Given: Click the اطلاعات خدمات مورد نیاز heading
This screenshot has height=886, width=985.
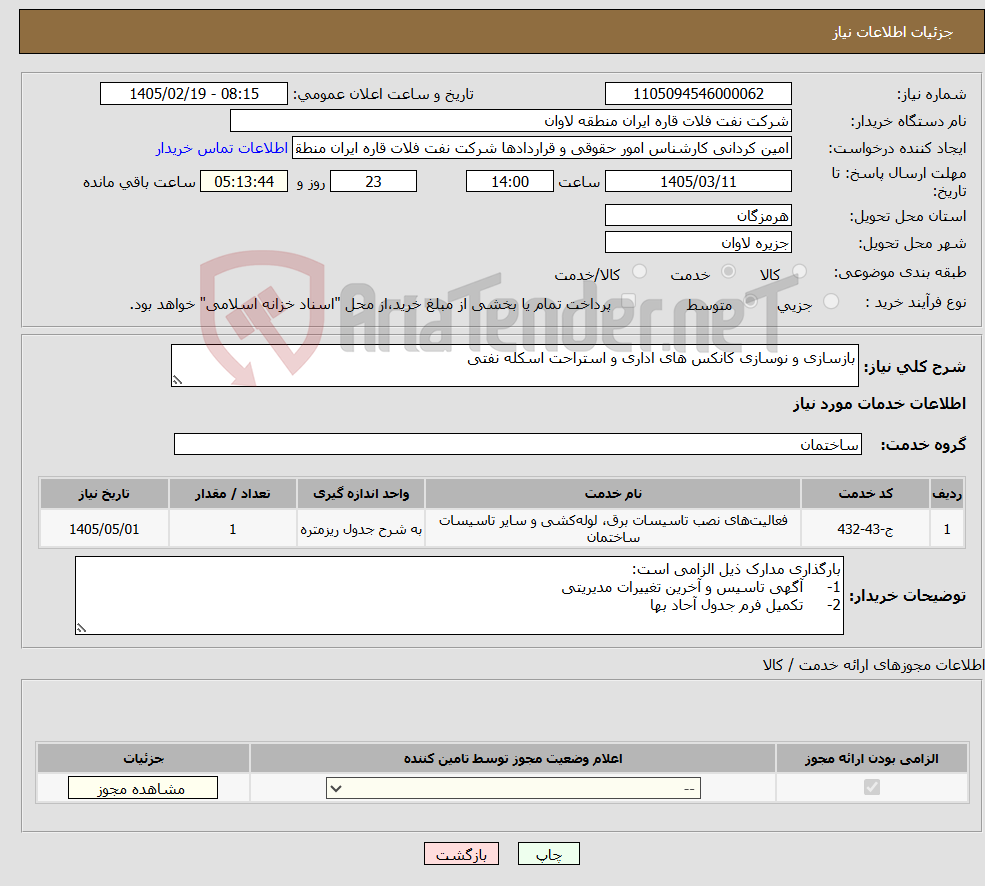Looking at the screenshot, I should 879,403.
